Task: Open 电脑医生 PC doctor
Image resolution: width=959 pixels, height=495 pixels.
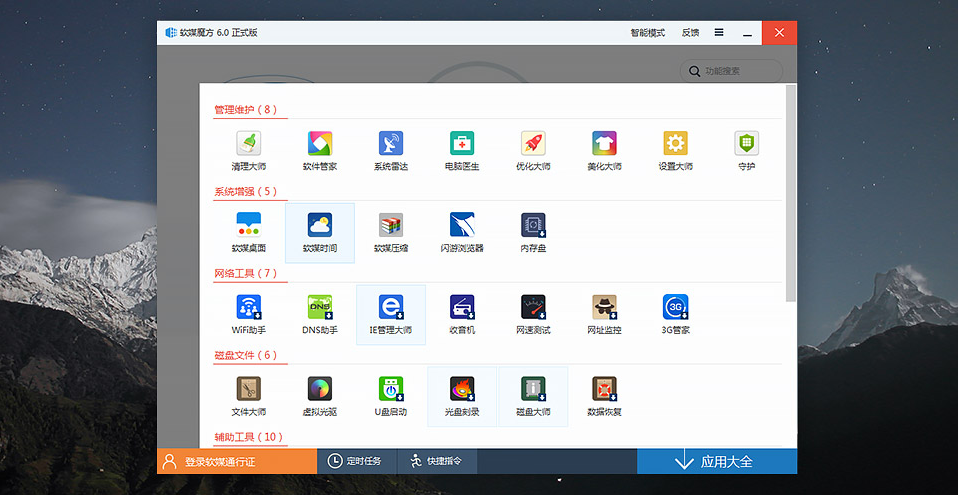Action: point(462,151)
